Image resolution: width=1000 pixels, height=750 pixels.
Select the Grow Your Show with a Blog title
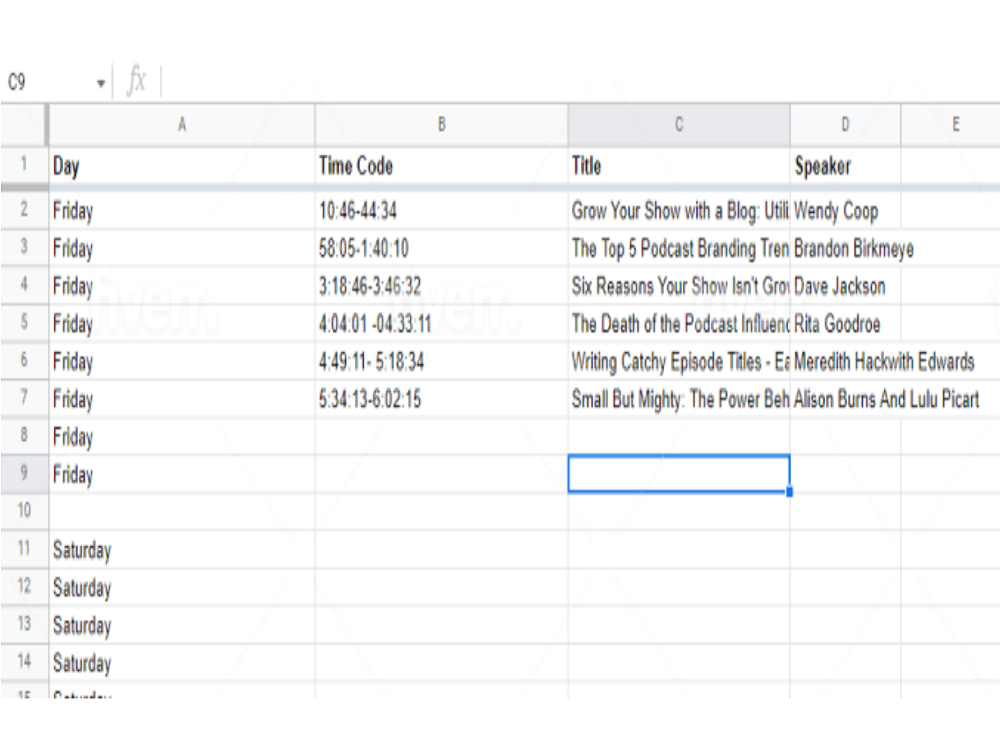679,210
